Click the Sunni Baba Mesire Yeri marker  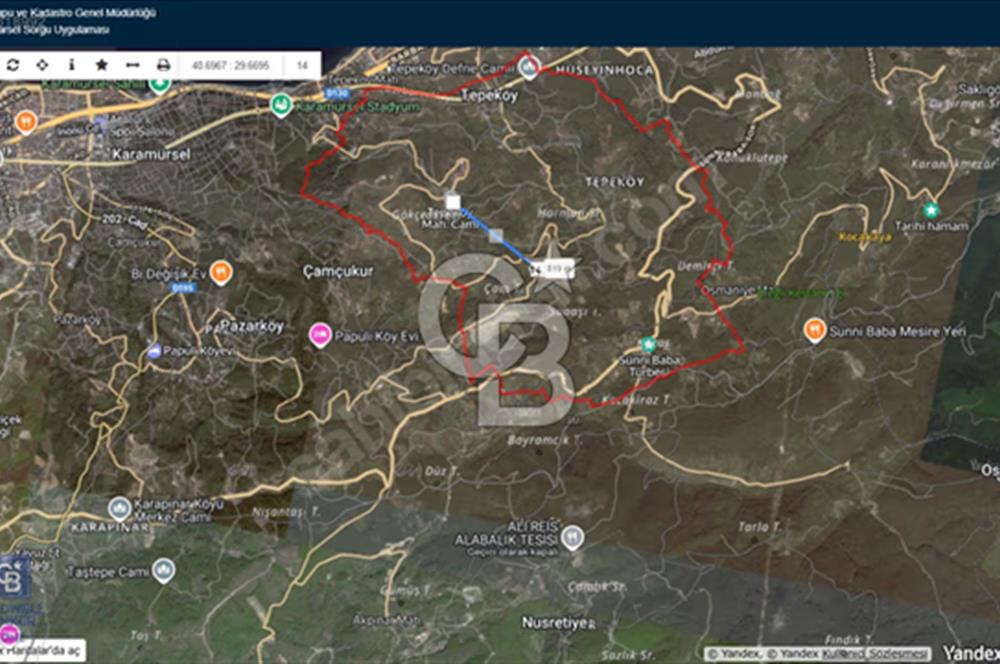[x=815, y=329]
